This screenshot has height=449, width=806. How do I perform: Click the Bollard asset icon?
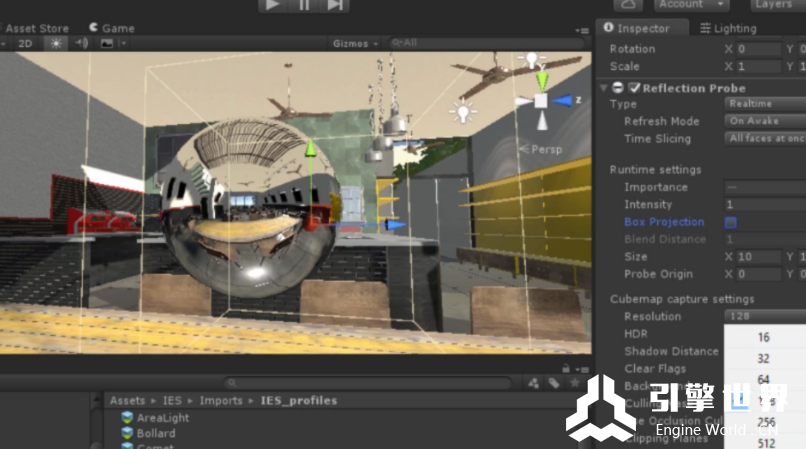click(x=127, y=433)
